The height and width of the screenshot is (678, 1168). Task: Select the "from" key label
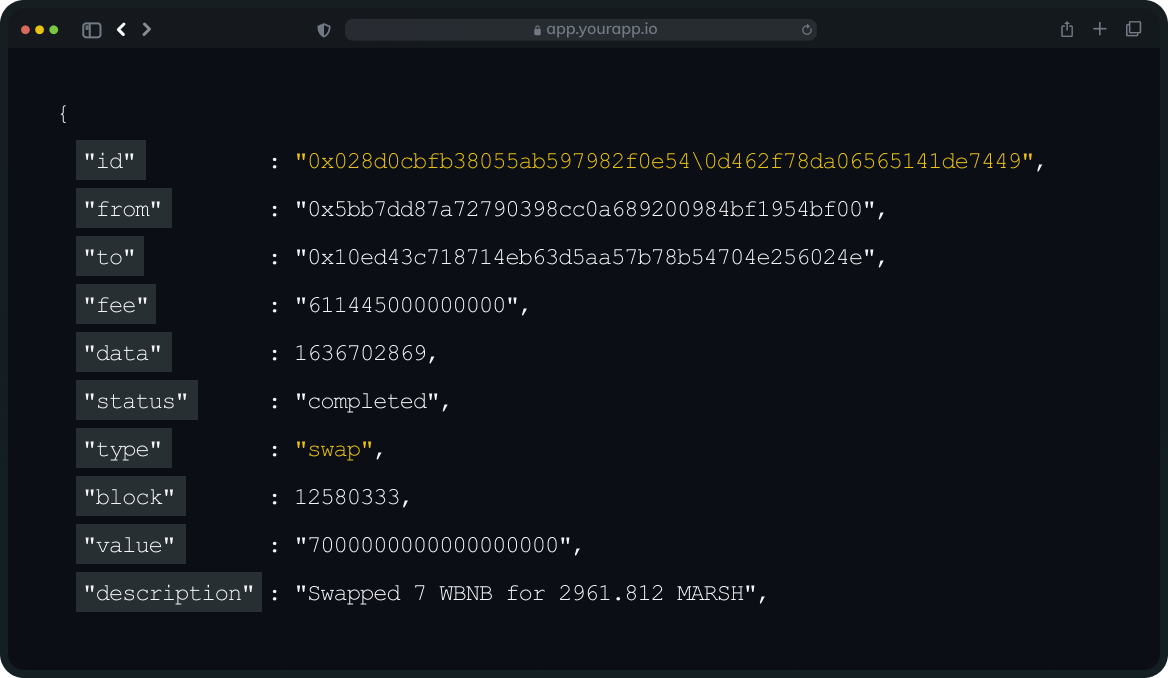point(123,209)
